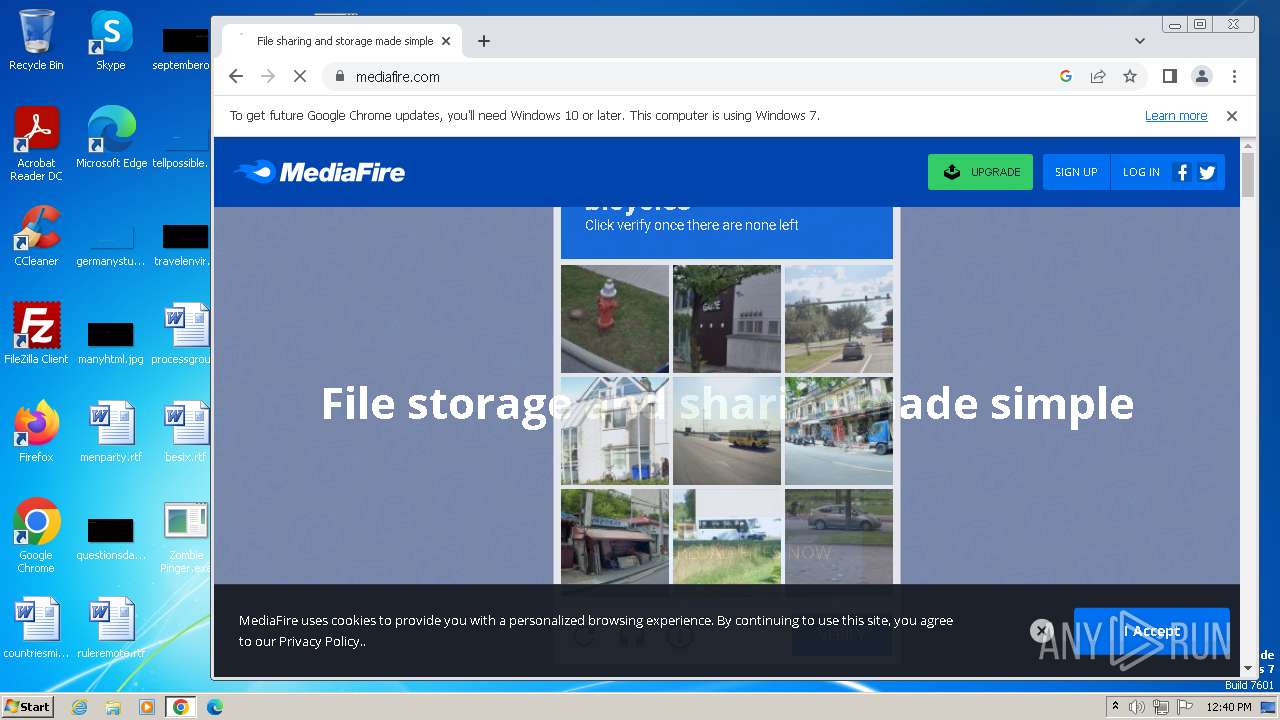Select the captcha tile with silver car
The width and height of the screenshot is (1280, 720).
[x=839, y=536]
